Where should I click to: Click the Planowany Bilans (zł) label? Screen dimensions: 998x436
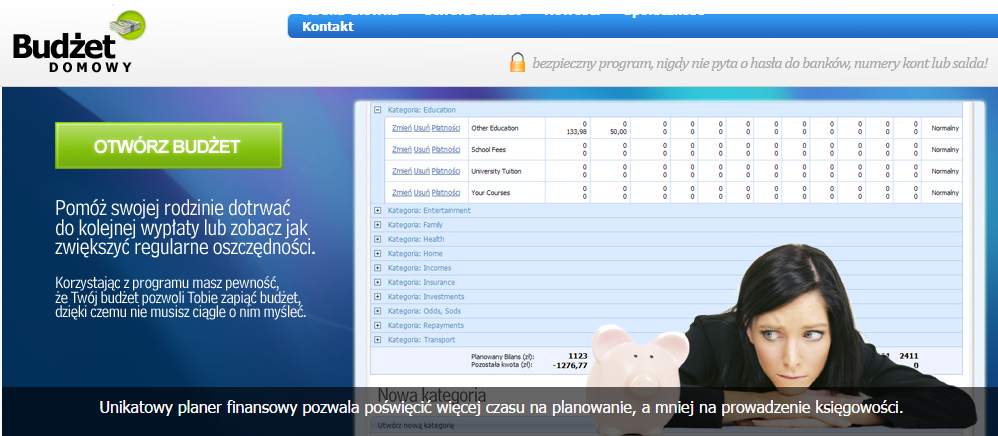[502, 356]
